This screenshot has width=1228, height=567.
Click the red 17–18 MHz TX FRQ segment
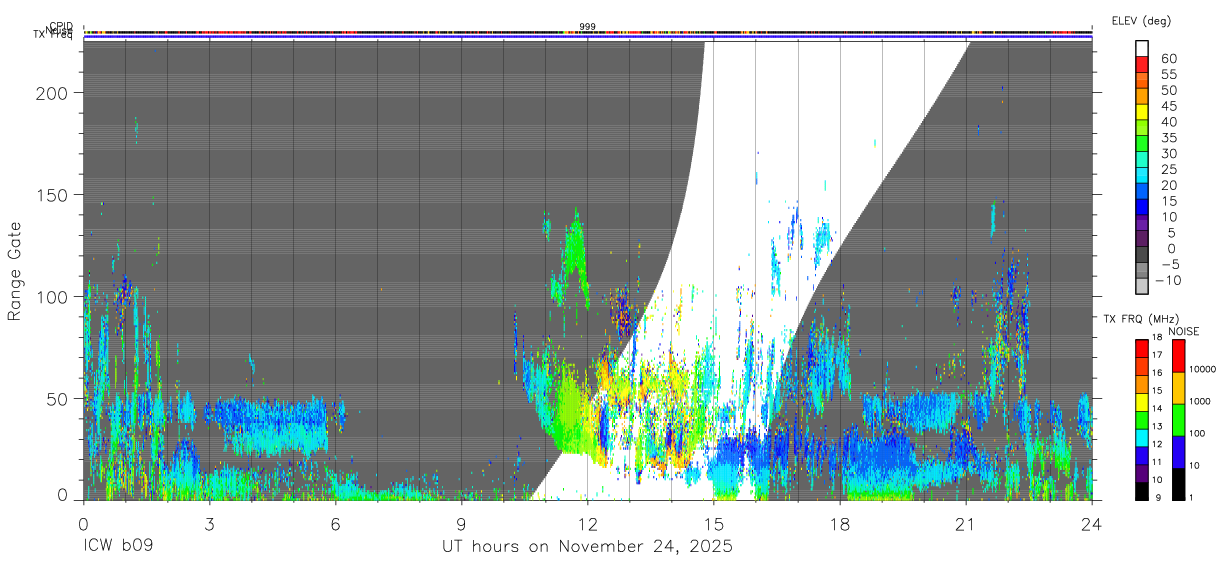[1142, 348]
